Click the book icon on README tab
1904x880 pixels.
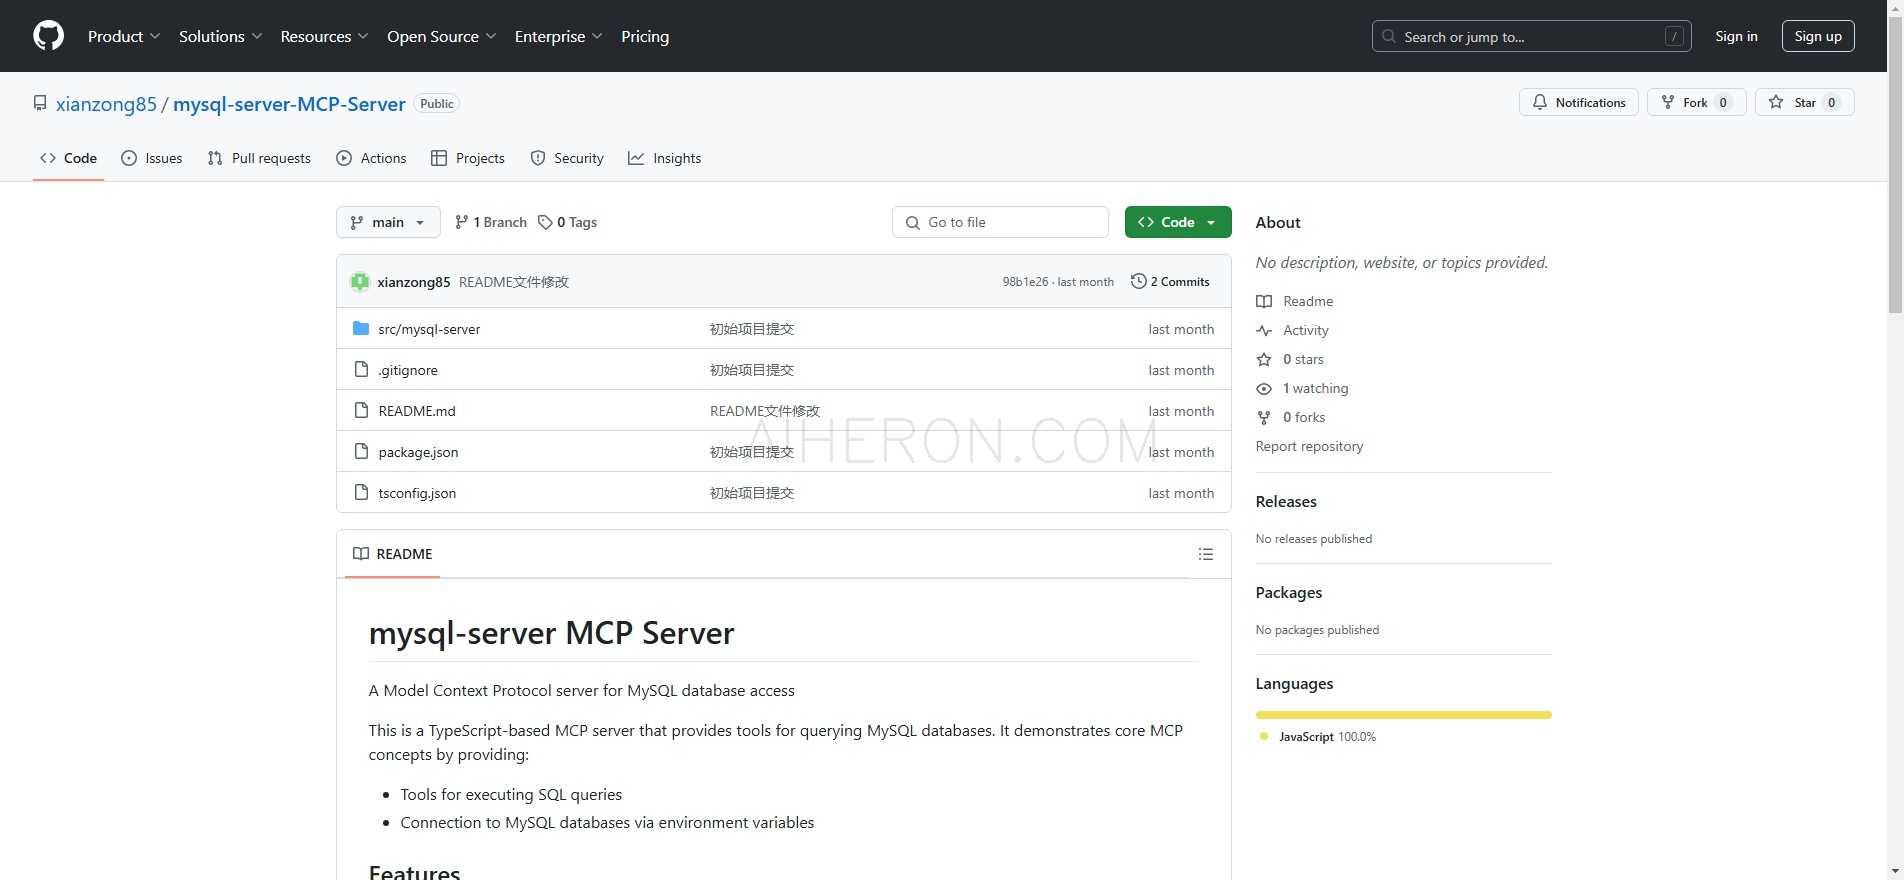pyautogui.click(x=361, y=554)
